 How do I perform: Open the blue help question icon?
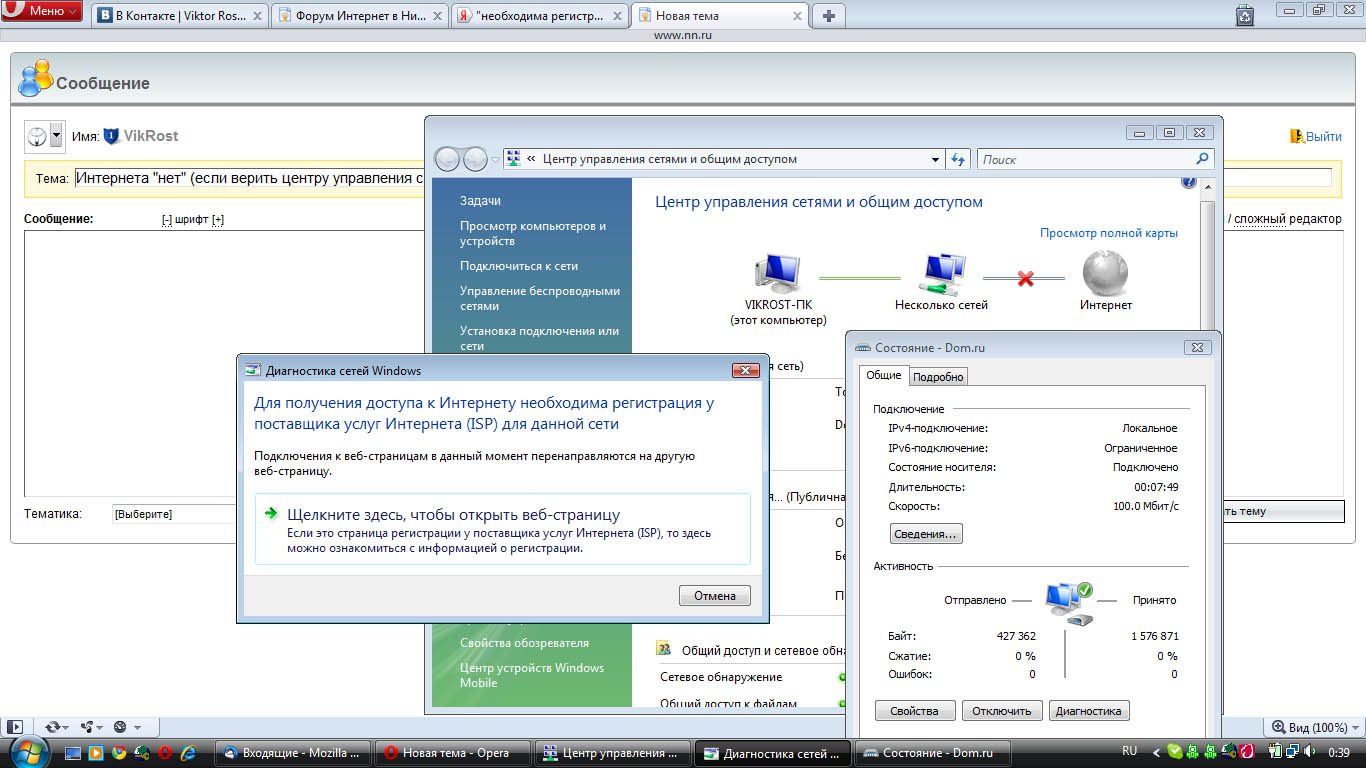1189,183
